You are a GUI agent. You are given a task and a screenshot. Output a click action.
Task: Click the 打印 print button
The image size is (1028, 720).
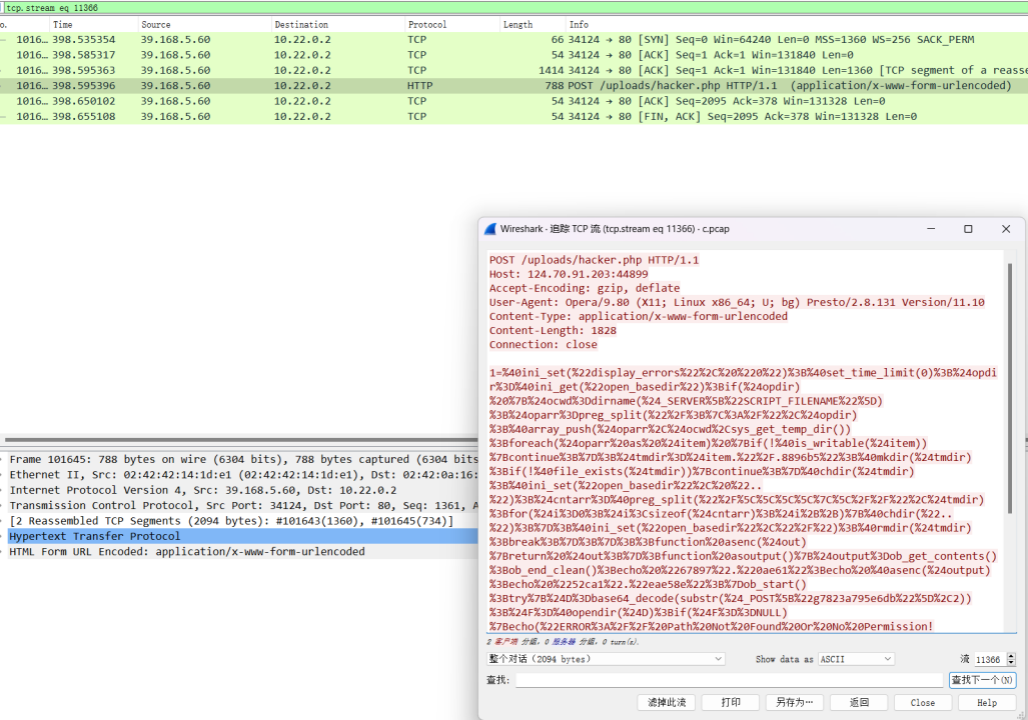tap(731, 703)
